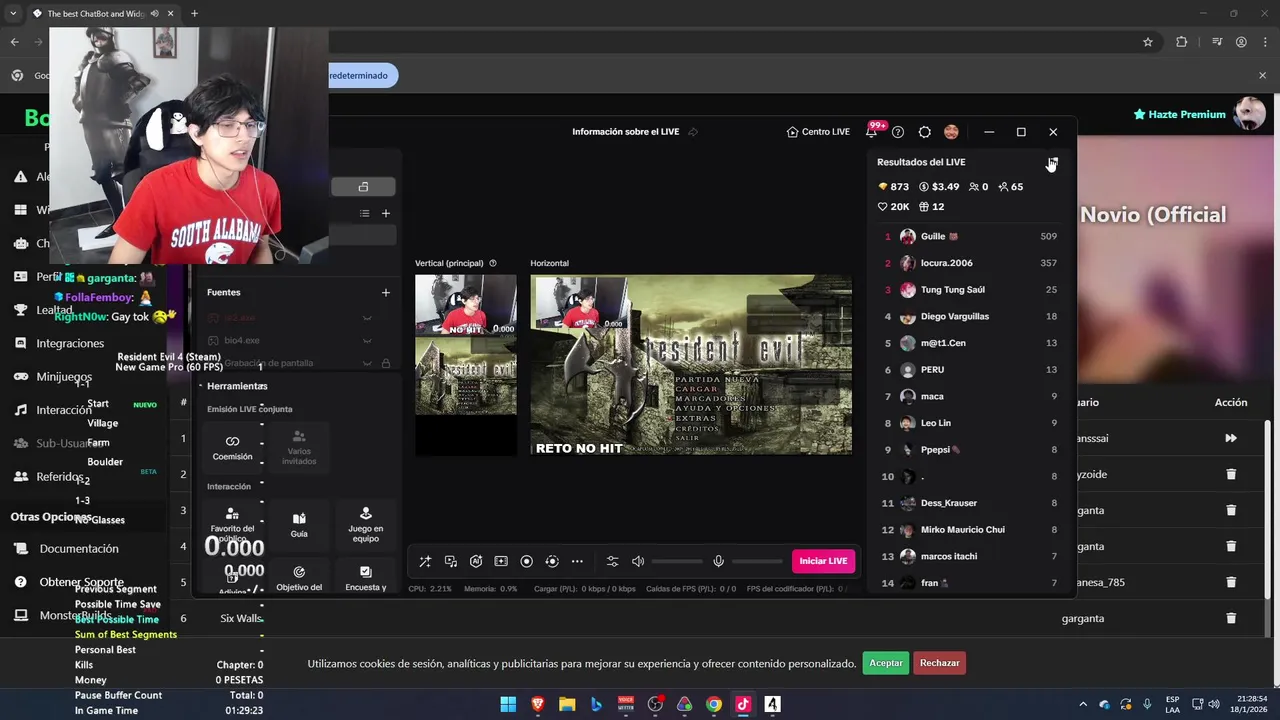The height and width of the screenshot is (720, 1280).
Task: Open the profile avatar in LIVE Studio
Action: [951, 132]
